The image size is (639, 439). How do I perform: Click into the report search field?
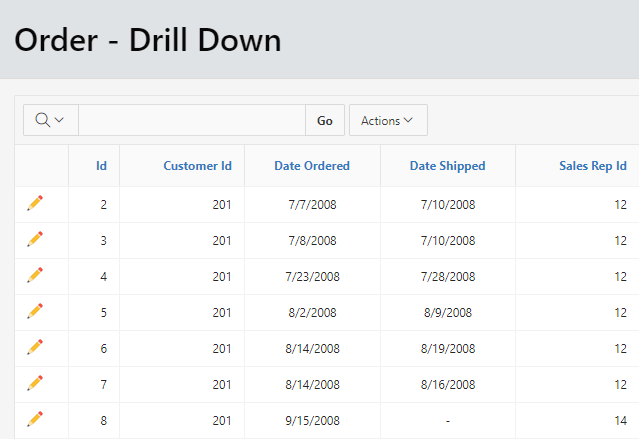(x=191, y=120)
